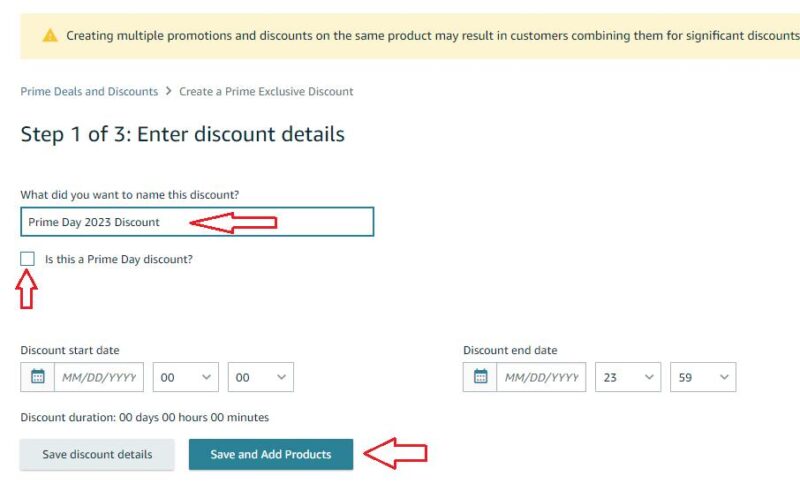Click the Save discount details button

(x=97, y=454)
